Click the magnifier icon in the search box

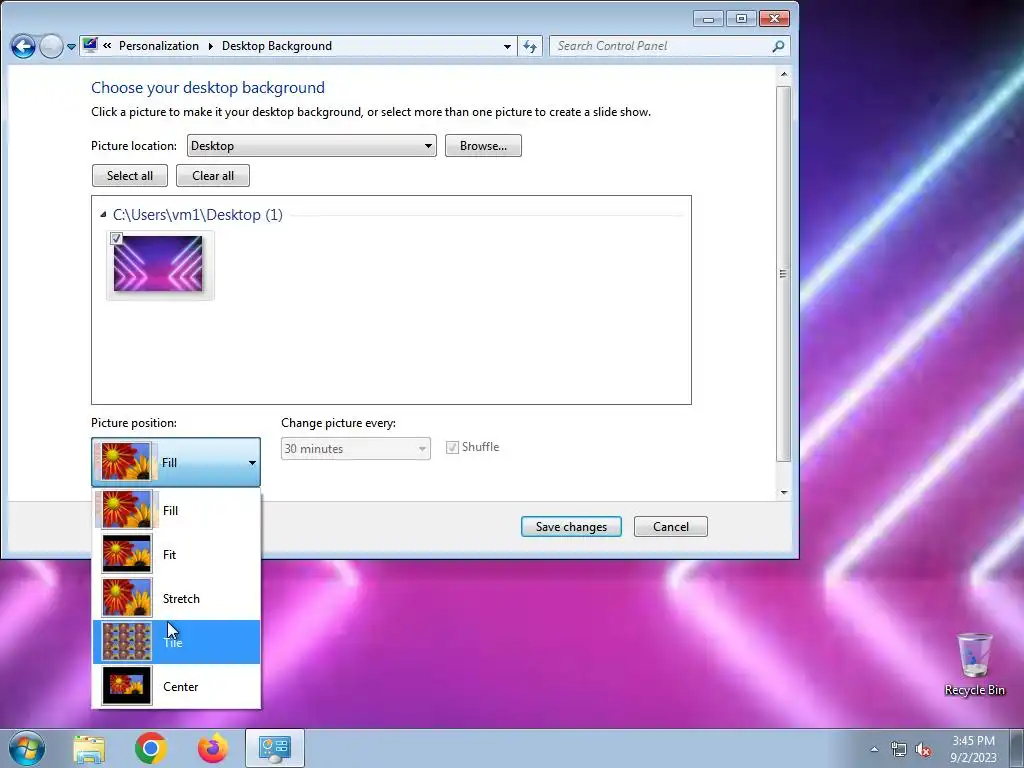tap(778, 46)
